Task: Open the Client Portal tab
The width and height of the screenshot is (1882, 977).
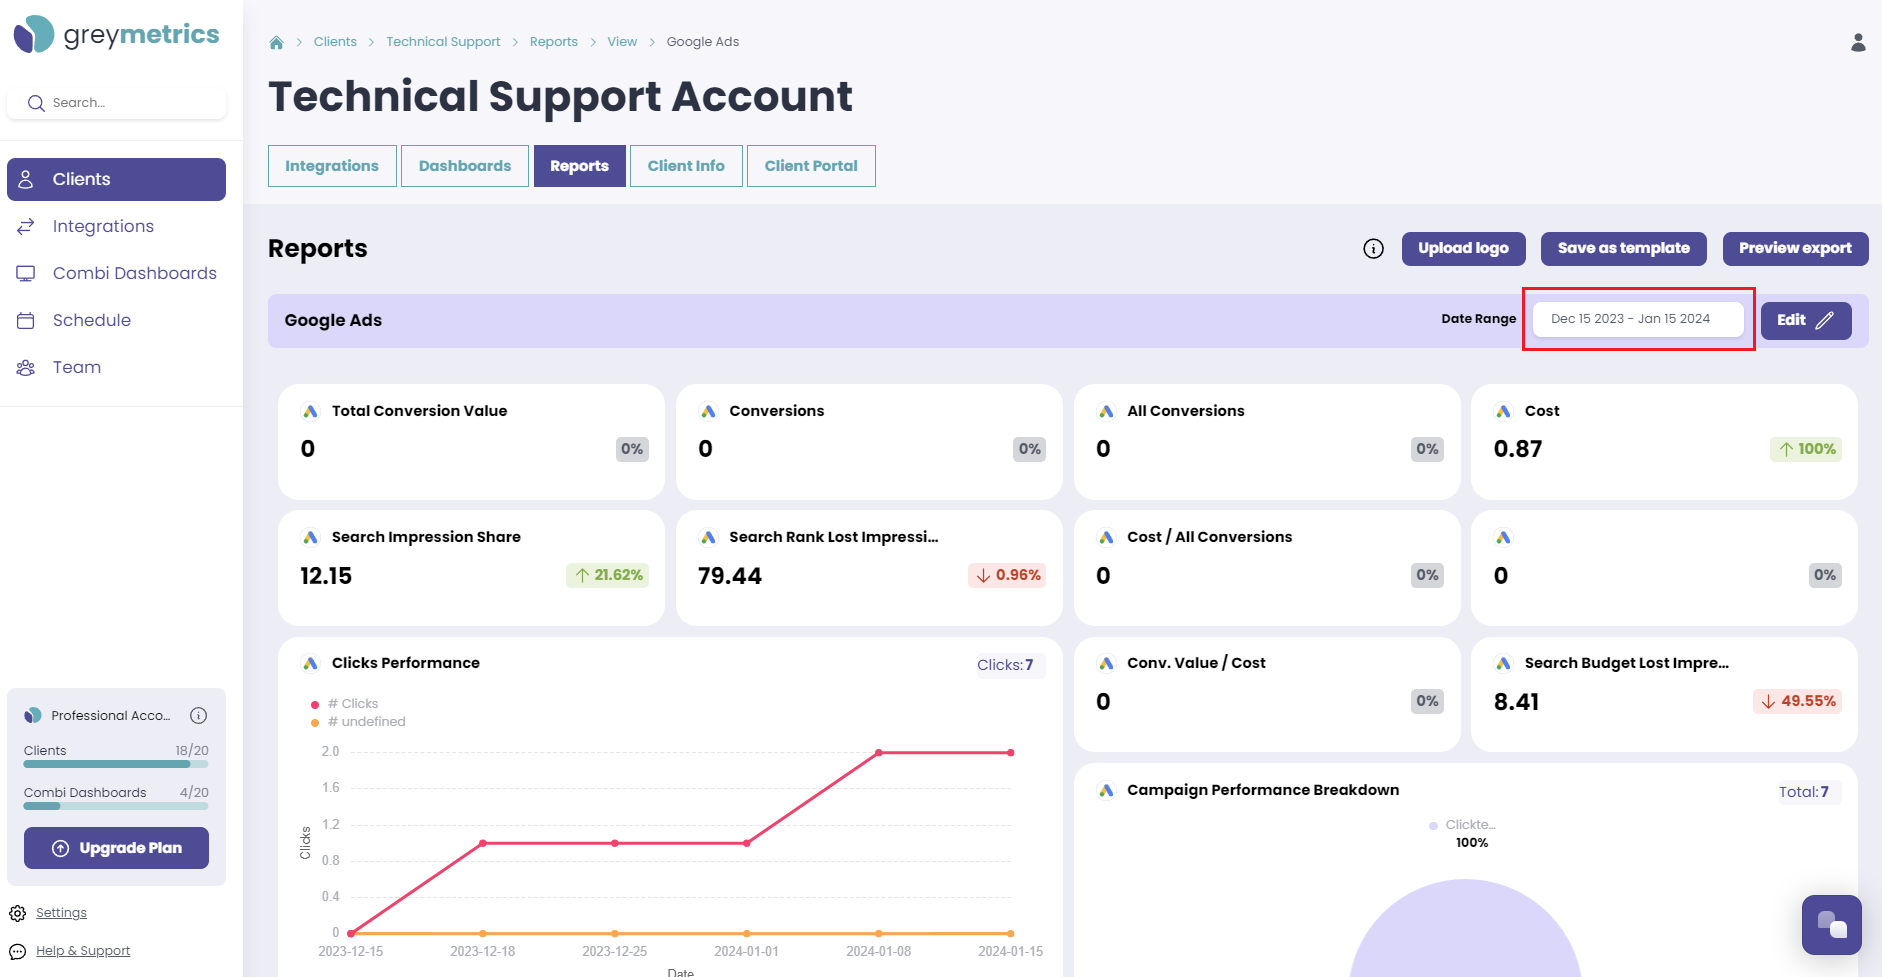Action: [x=811, y=166]
